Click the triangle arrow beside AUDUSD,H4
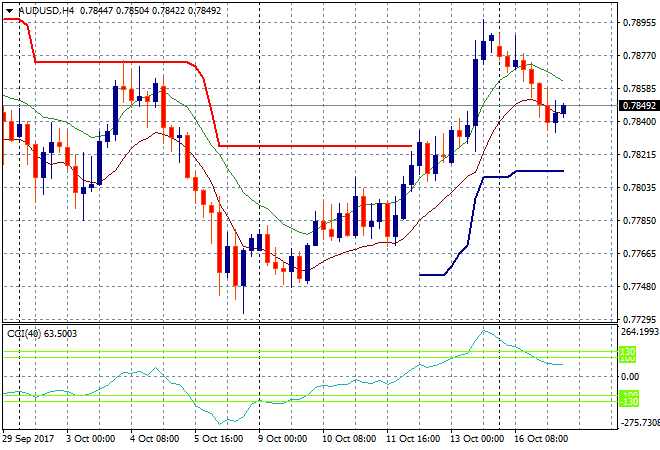This screenshot has height=450, width=660. [10, 11]
